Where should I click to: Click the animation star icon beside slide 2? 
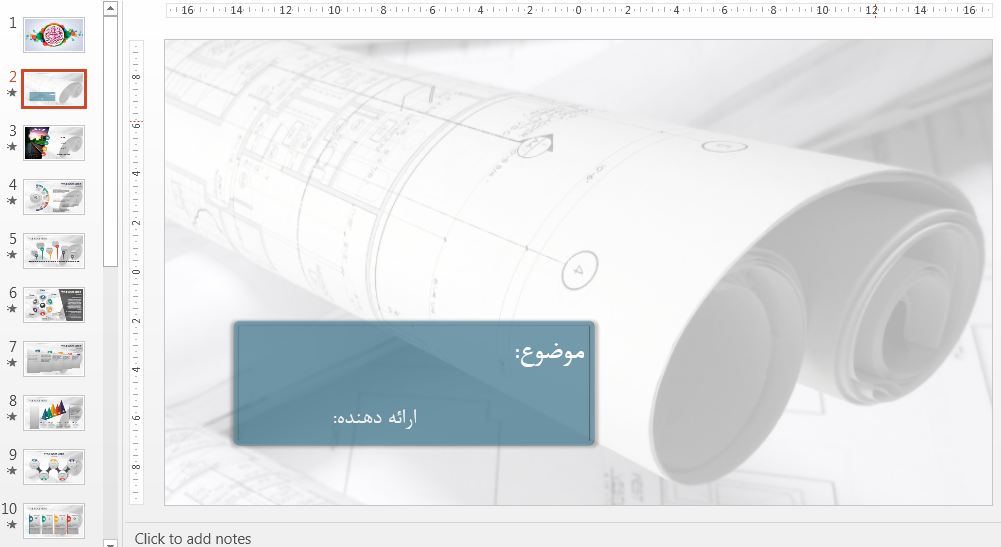[11, 93]
